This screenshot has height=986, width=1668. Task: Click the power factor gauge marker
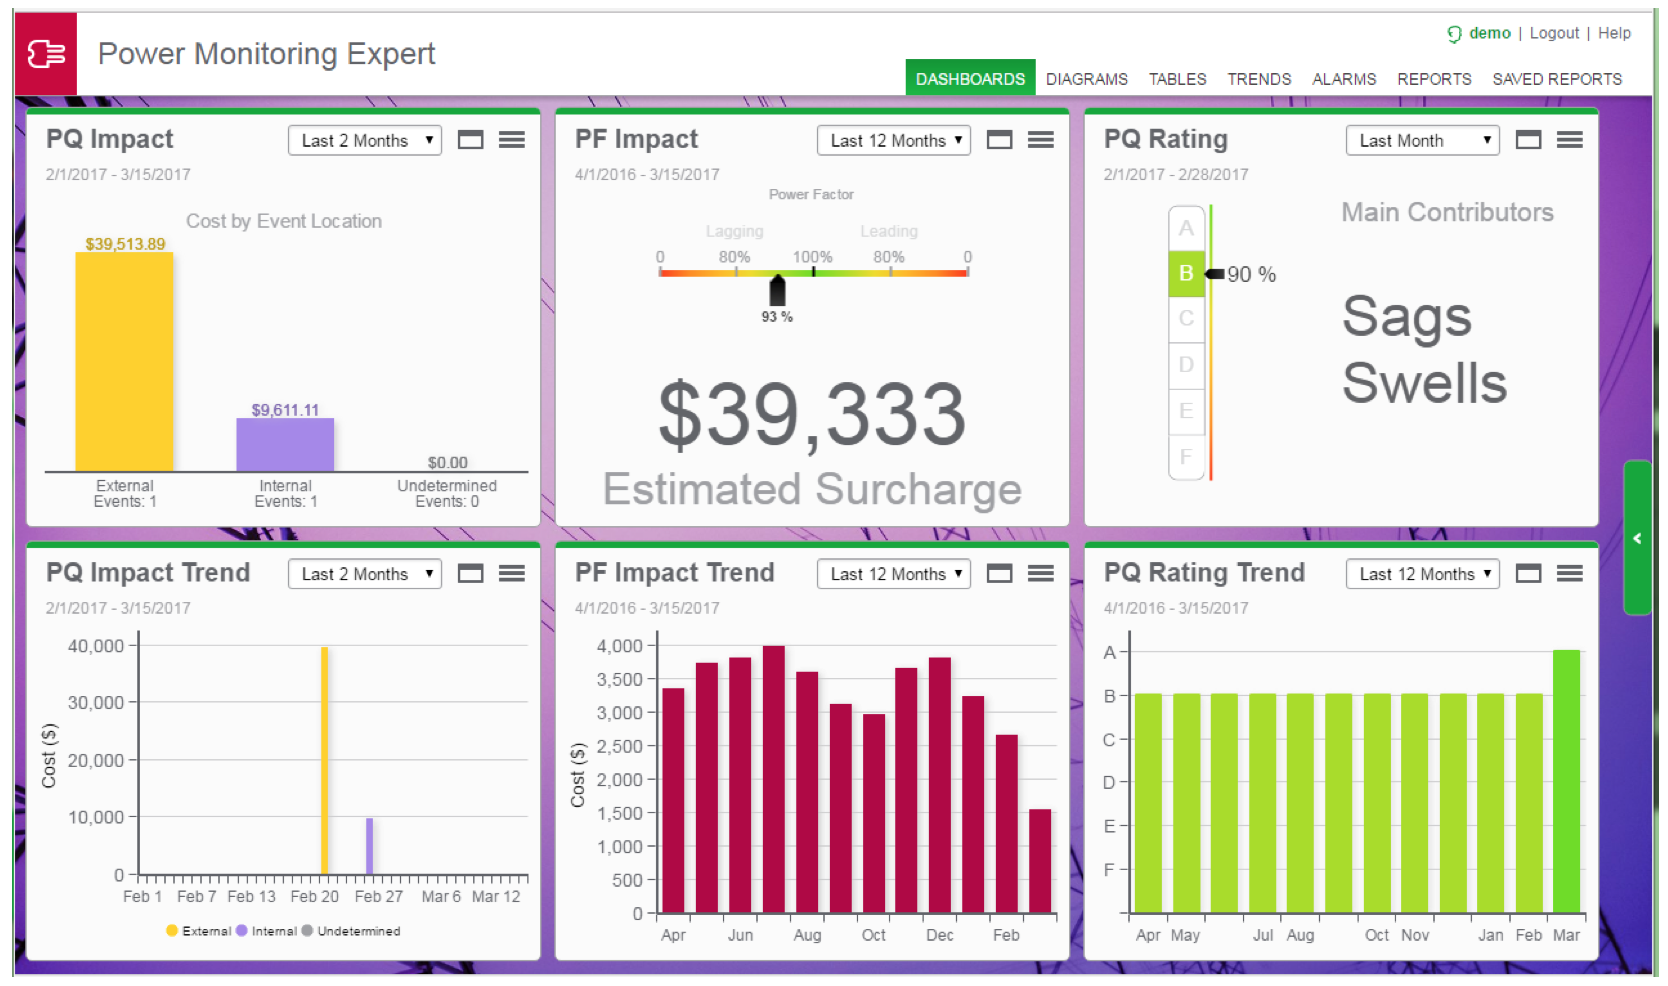click(777, 291)
